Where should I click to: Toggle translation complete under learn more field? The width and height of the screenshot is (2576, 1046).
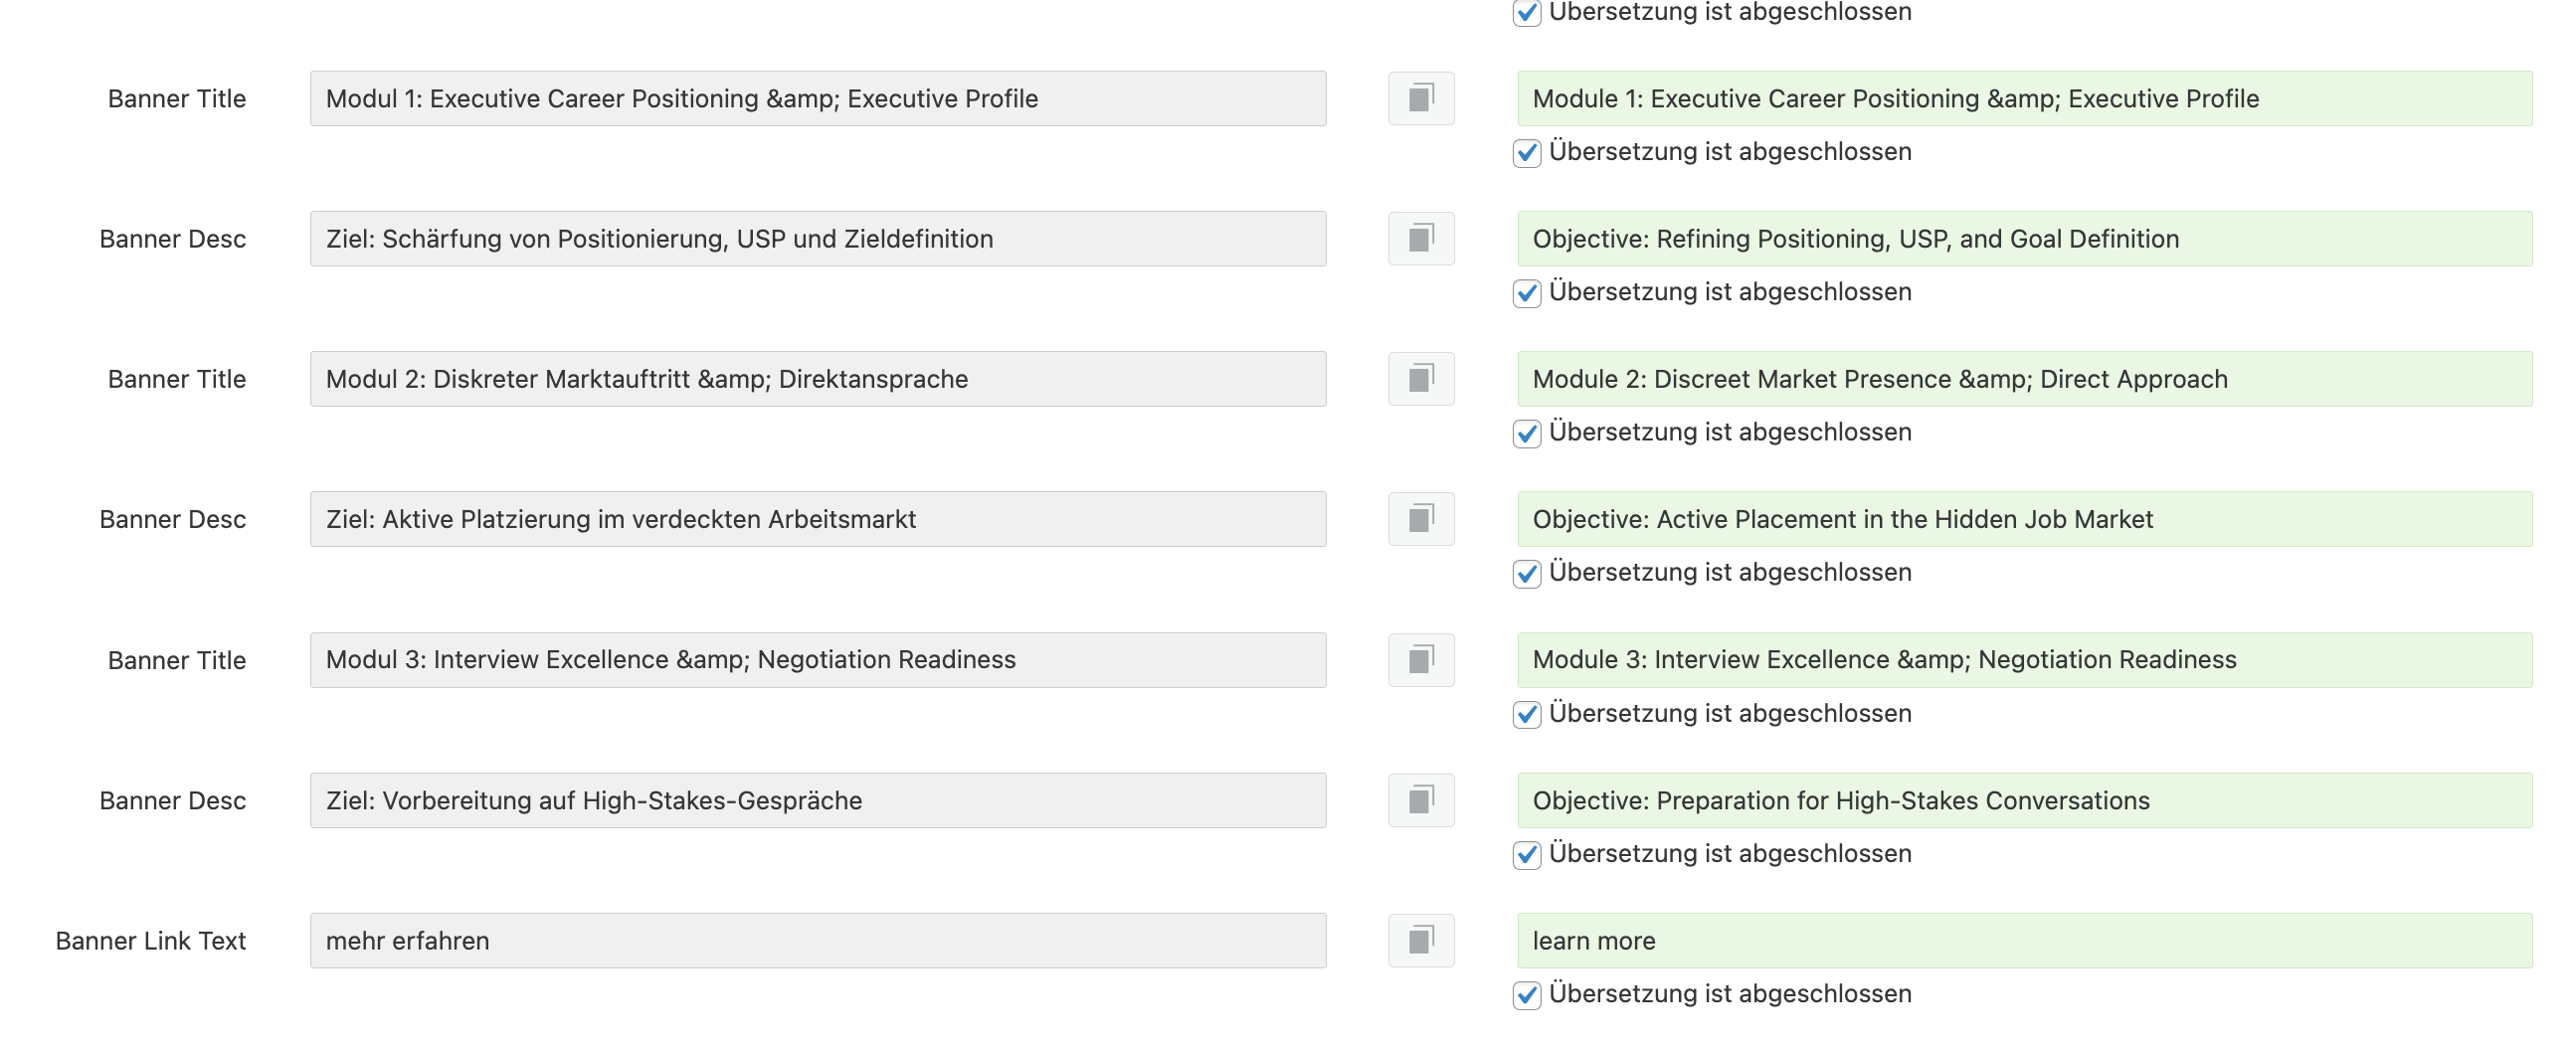tap(1526, 994)
